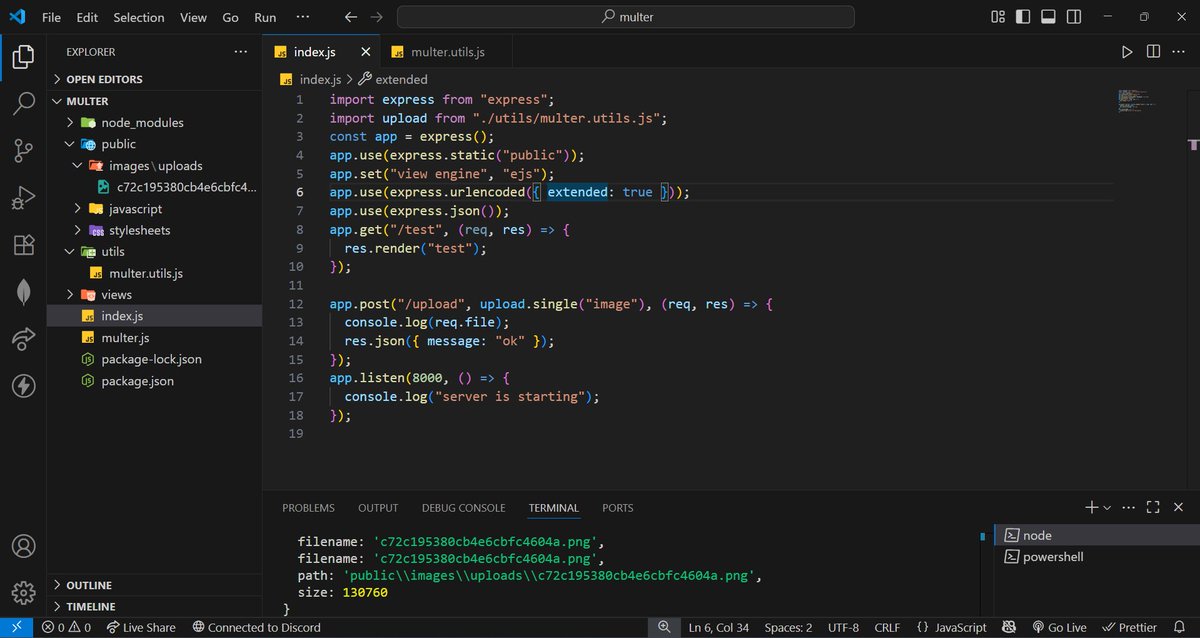Screen dimensions: 1200x638
Task: Open the Live Share activity icon
Action: pyautogui.click(x=23, y=339)
